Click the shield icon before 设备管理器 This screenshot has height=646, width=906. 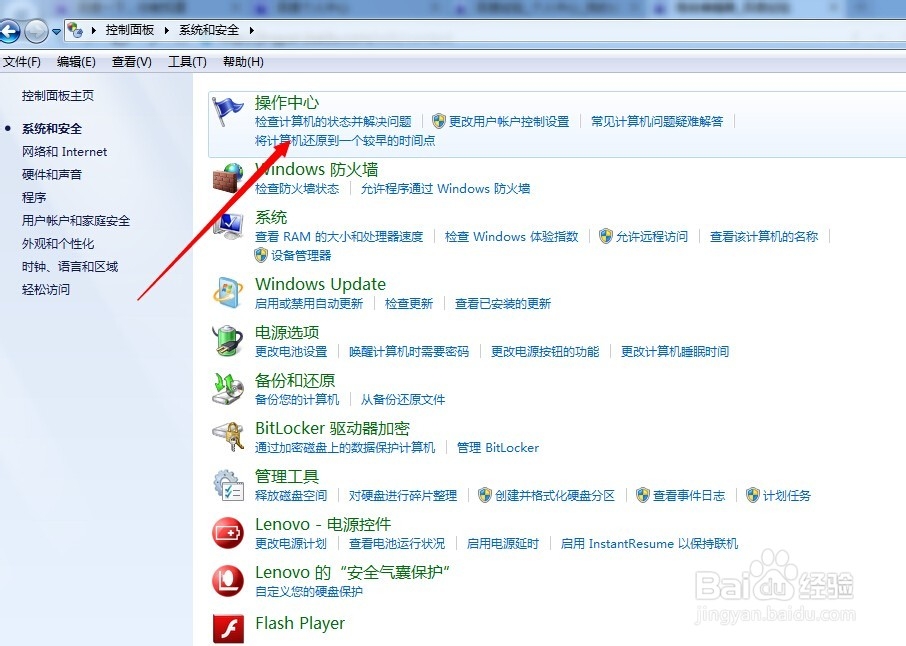pos(261,255)
